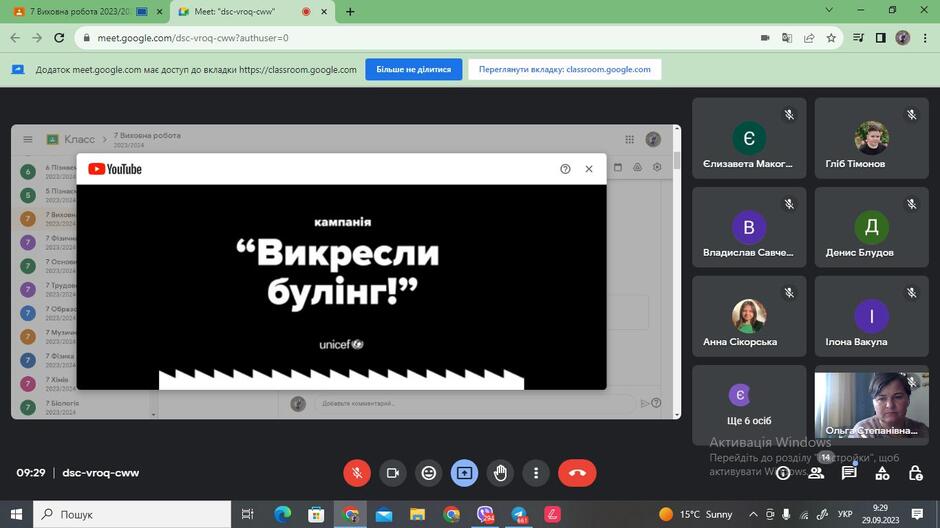The height and width of the screenshot is (528, 940).
Task: Expand 'Ще 6 осіб' tile
Action: point(749,405)
